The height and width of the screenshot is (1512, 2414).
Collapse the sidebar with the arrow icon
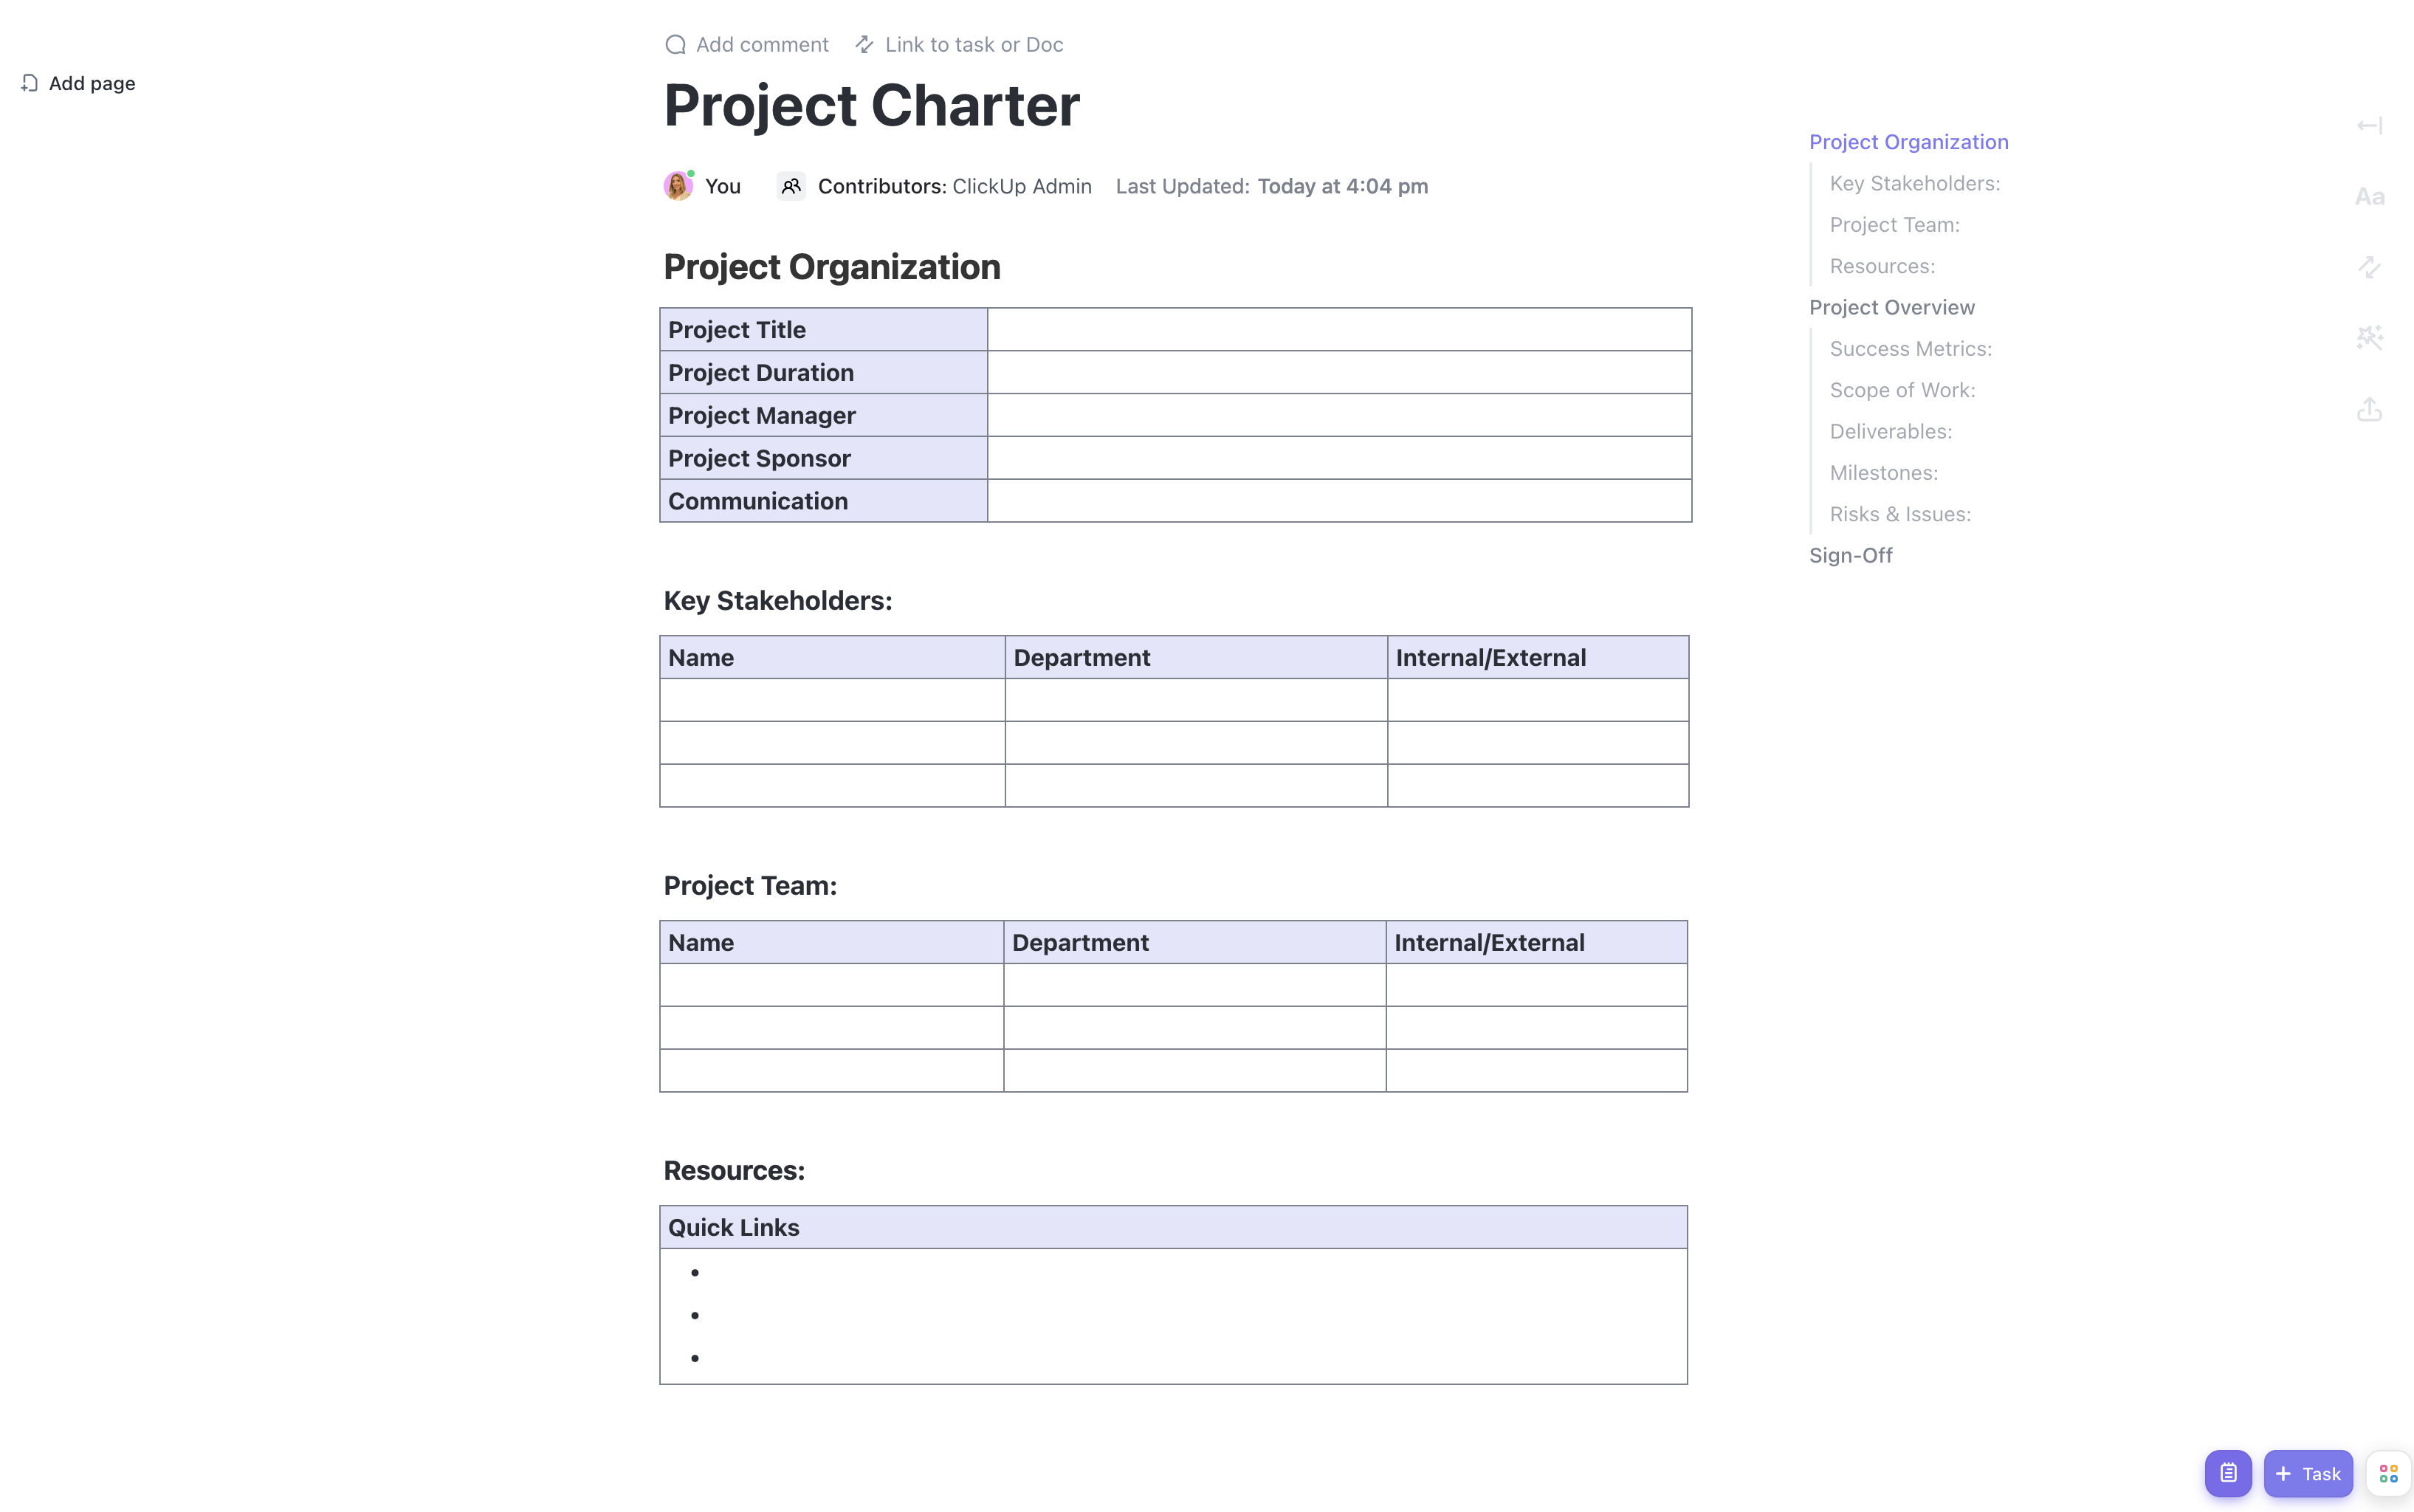[x=2370, y=125]
